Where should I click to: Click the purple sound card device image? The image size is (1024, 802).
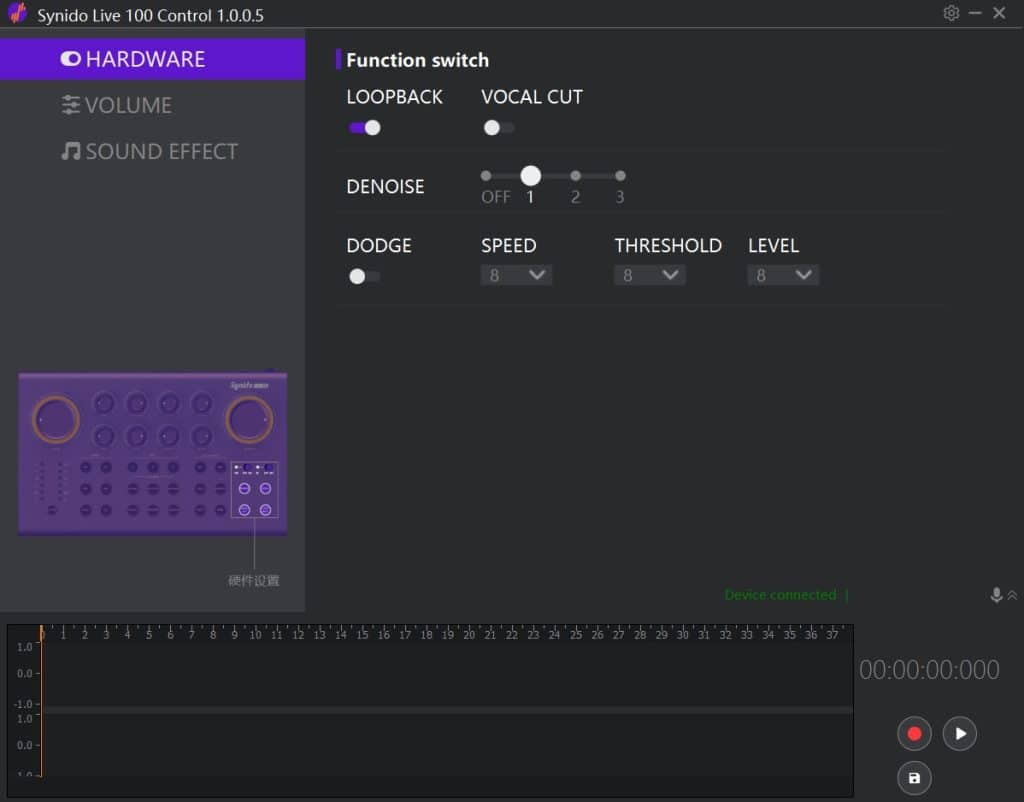[153, 454]
